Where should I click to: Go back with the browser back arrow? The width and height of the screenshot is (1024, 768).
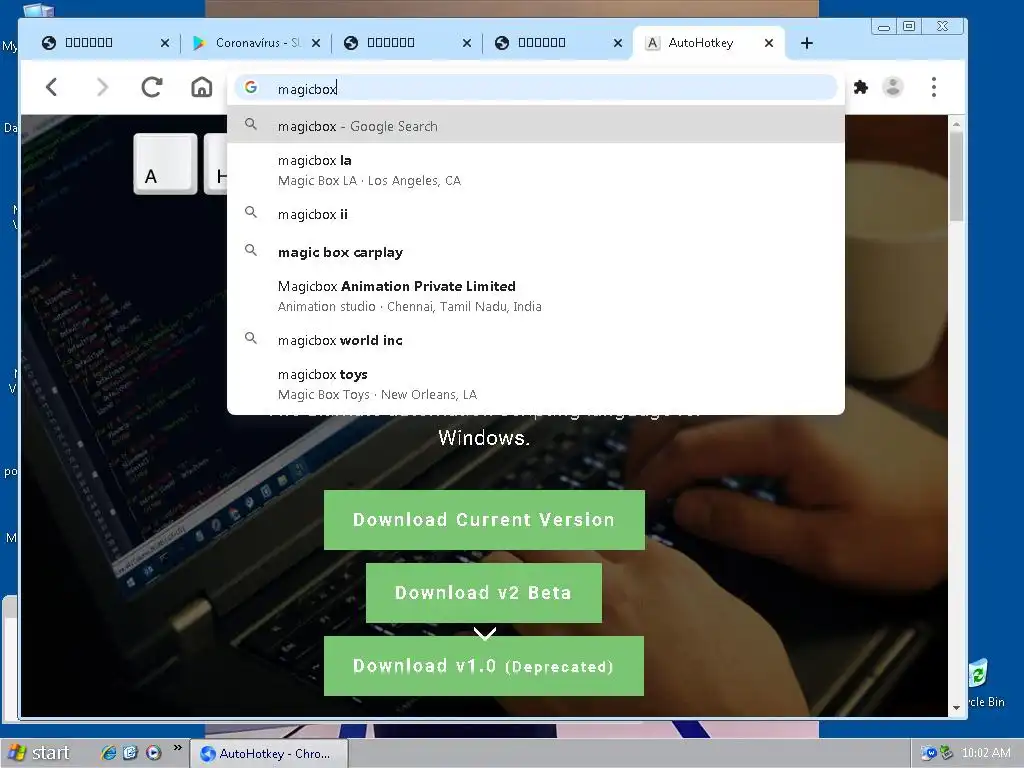(52, 87)
